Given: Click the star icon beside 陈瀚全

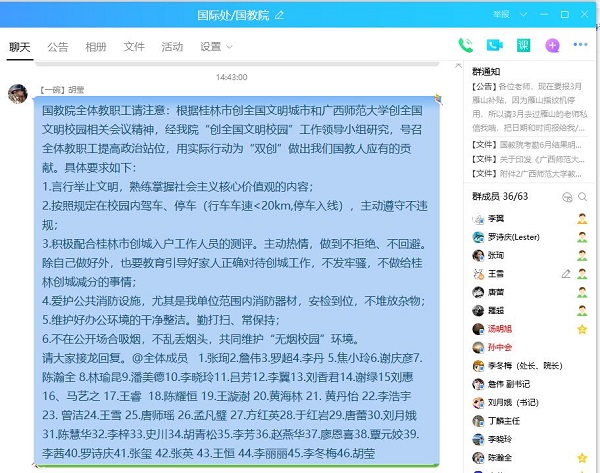Looking at the screenshot, I should point(582,457).
